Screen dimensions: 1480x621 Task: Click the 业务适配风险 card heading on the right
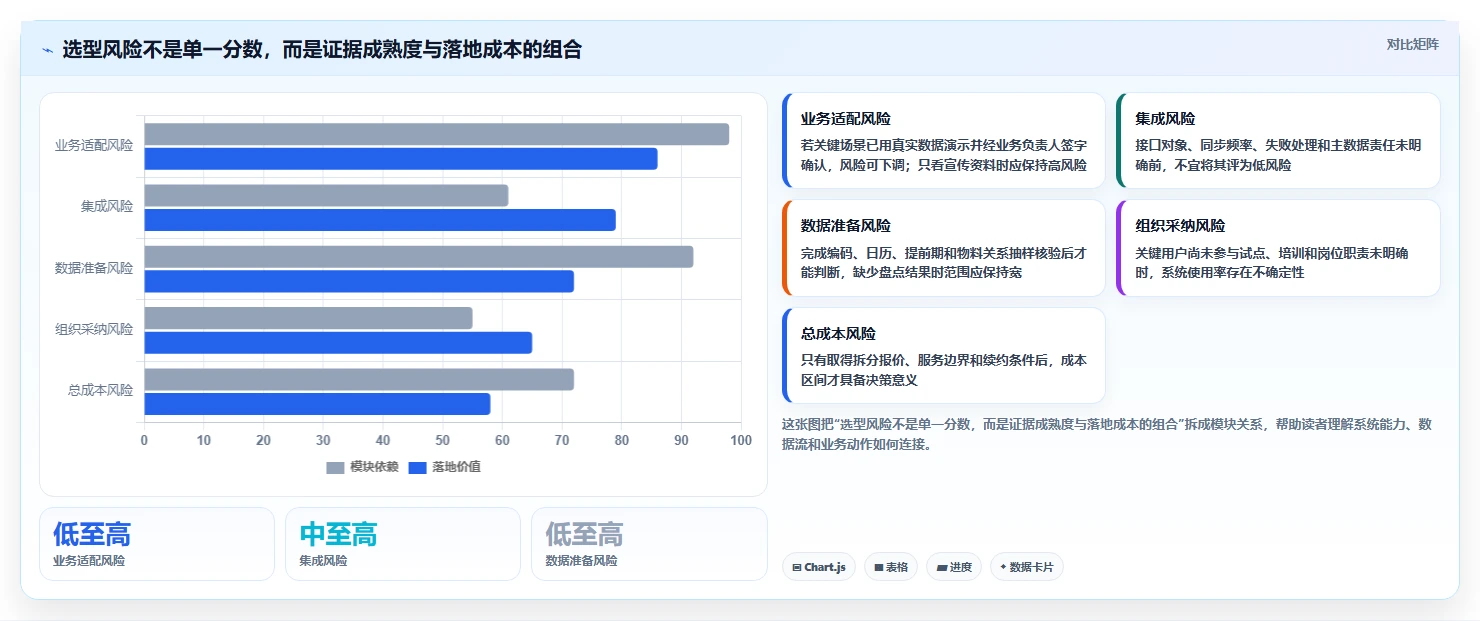tap(845, 118)
